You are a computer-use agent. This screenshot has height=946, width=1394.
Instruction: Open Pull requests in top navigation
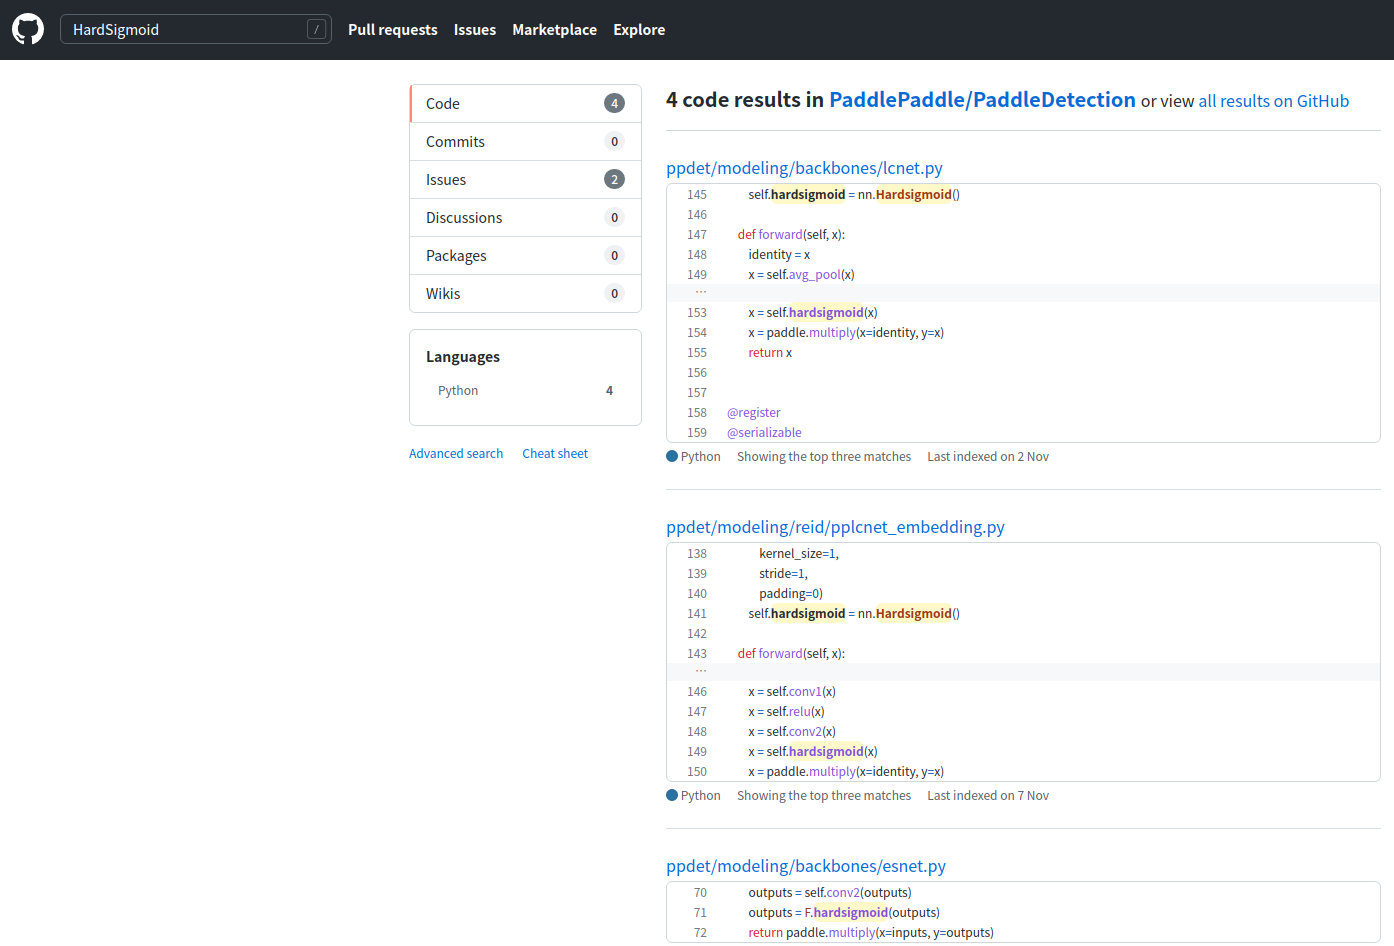coord(393,30)
